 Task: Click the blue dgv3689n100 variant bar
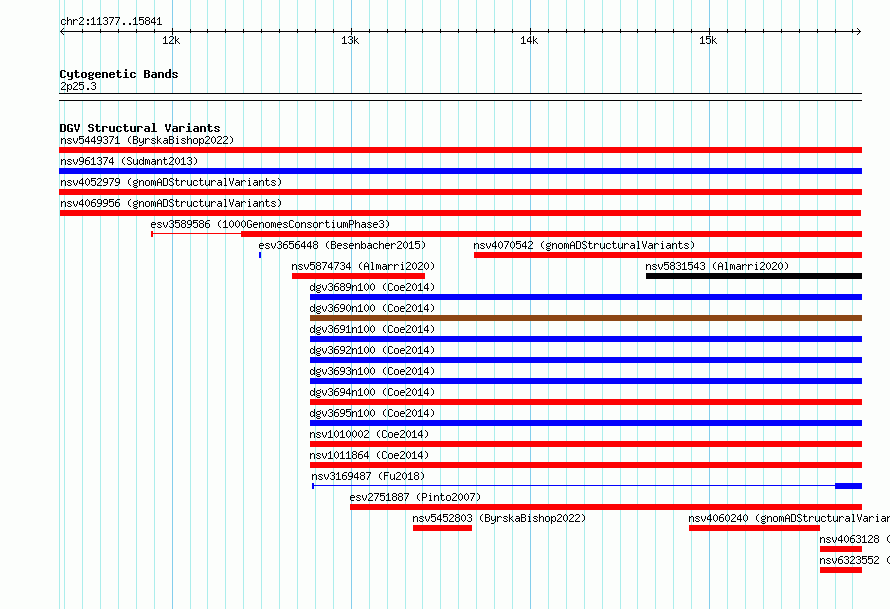[586, 297]
